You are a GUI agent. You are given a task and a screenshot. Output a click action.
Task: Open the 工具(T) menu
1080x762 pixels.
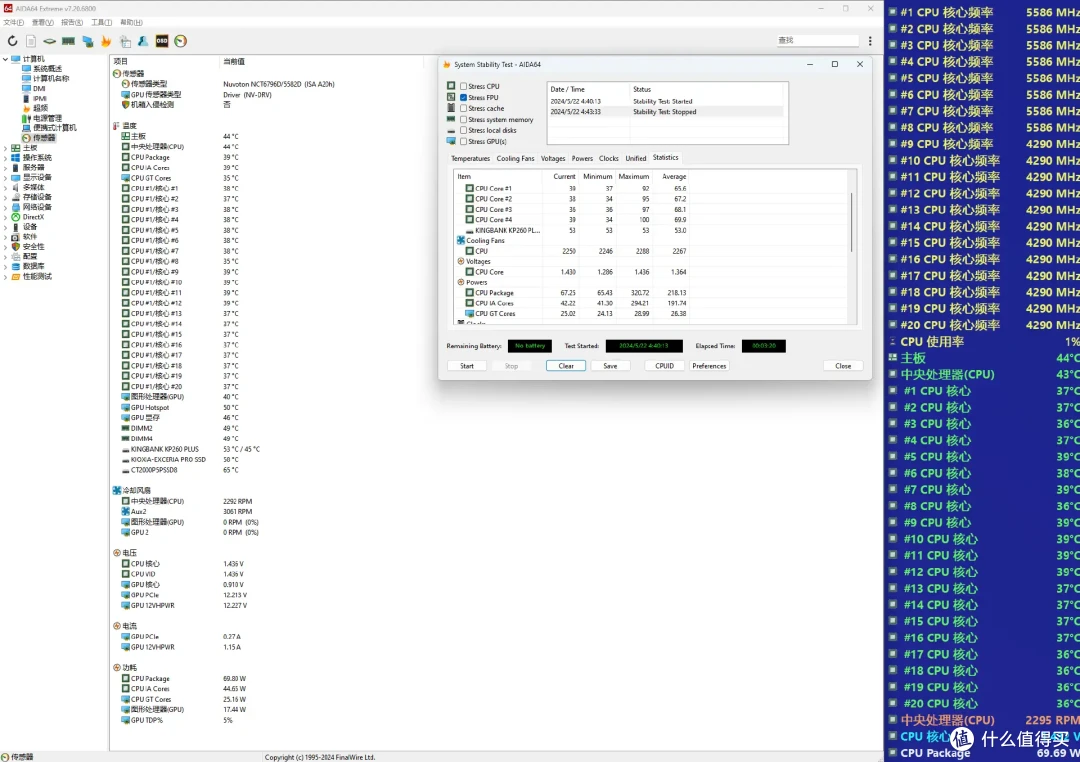(101, 23)
